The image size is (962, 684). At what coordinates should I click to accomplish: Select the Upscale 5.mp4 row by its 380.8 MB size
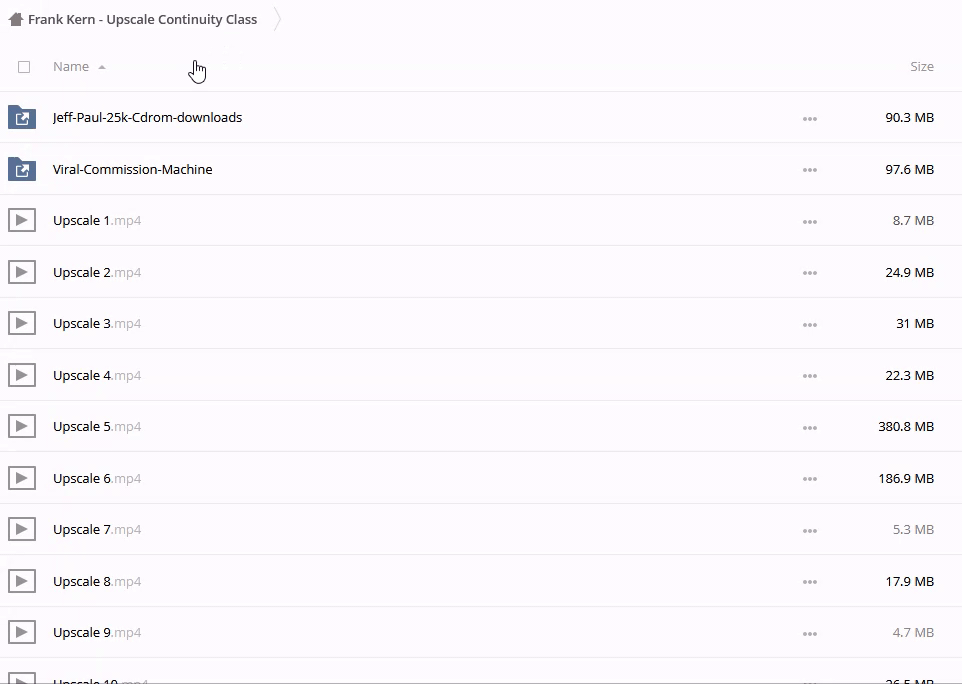905,427
